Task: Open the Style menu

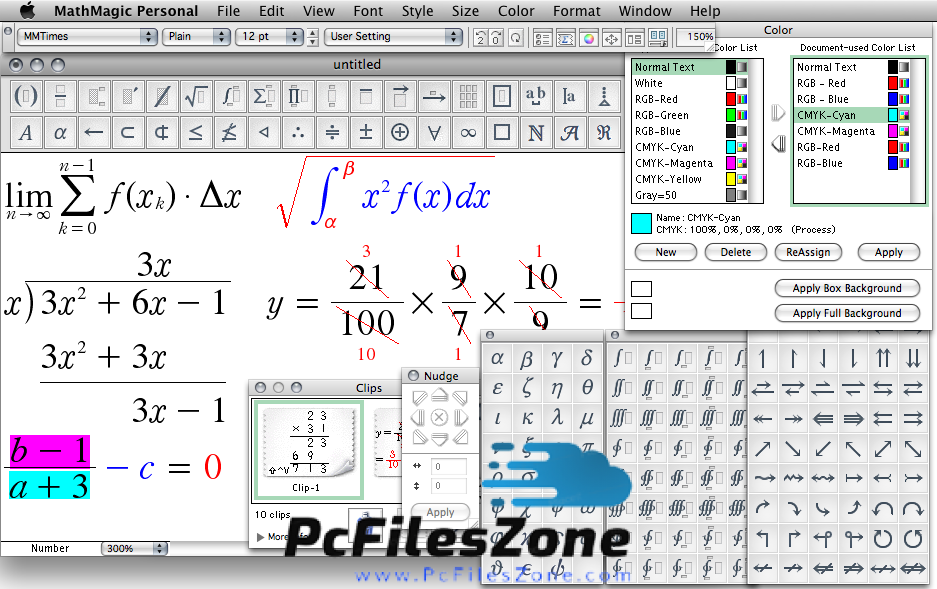Action: click(417, 11)
